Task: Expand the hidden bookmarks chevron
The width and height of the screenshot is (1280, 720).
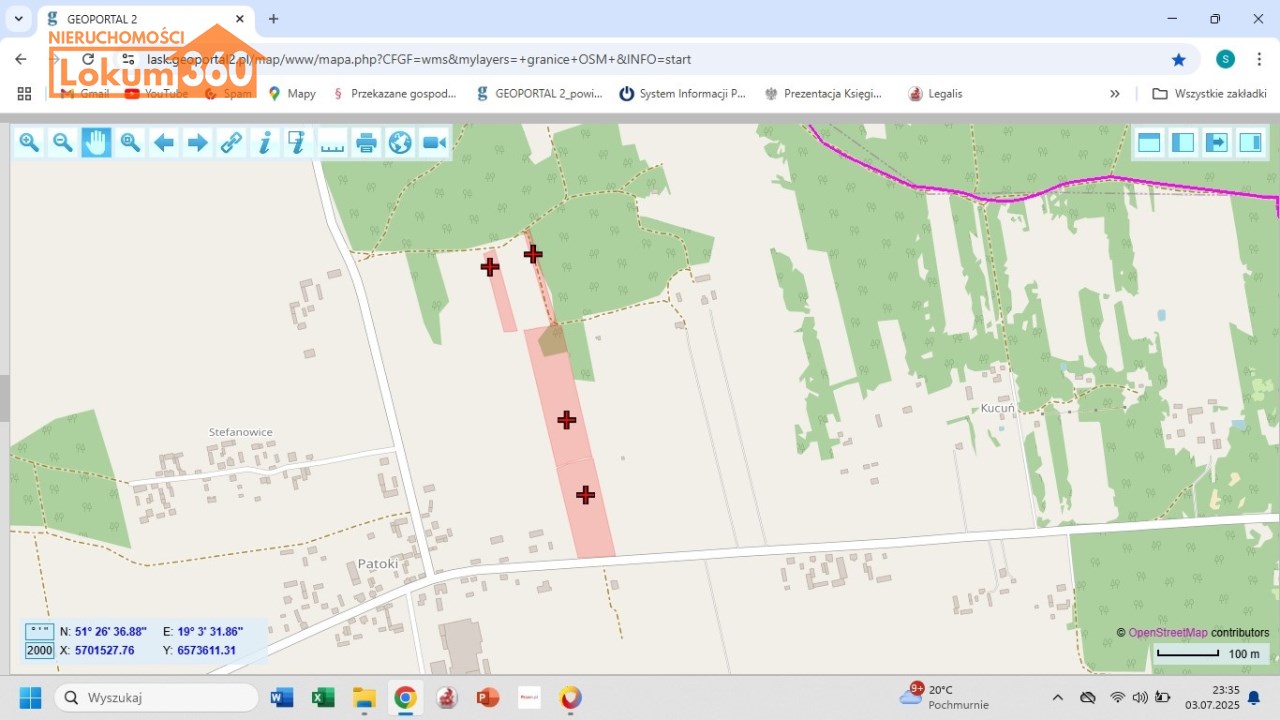Action: [1115, 93]
